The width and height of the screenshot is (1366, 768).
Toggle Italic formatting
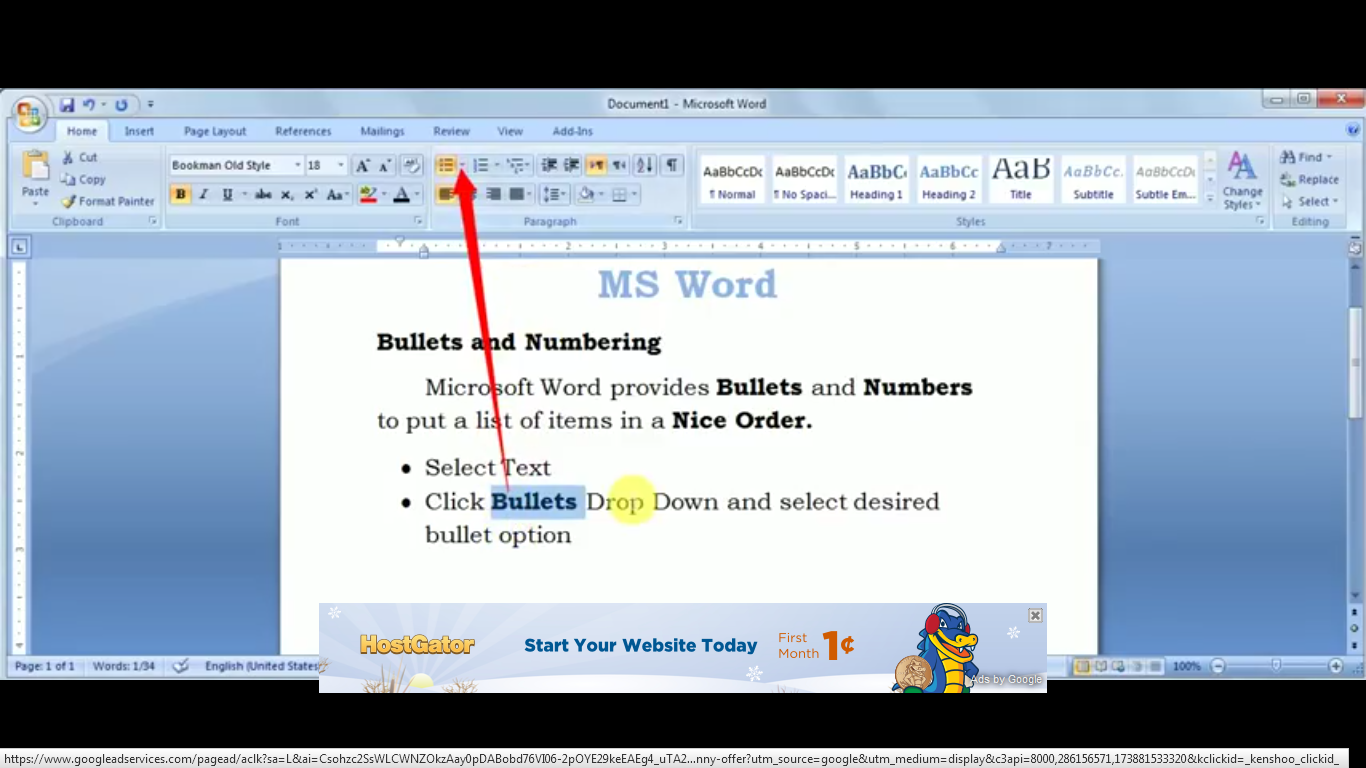(203, 194)
